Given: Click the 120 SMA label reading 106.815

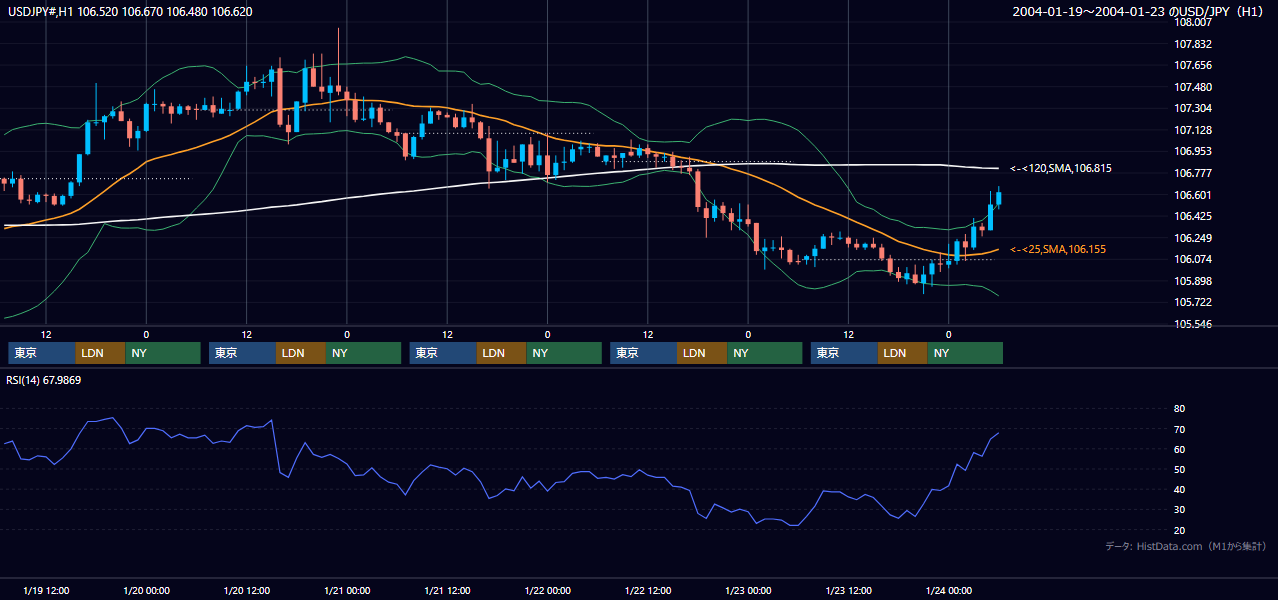Looking at the screenshot, I should coord(1061,168).
